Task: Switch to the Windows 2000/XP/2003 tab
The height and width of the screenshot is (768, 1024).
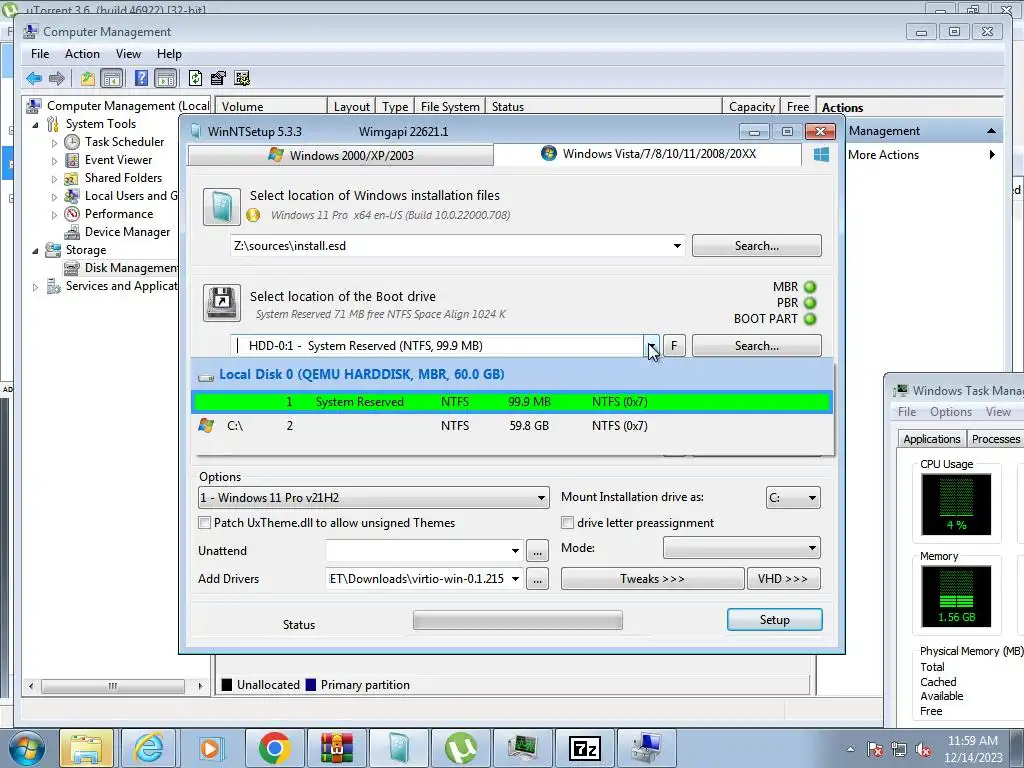Action: [x=340, y=155]
